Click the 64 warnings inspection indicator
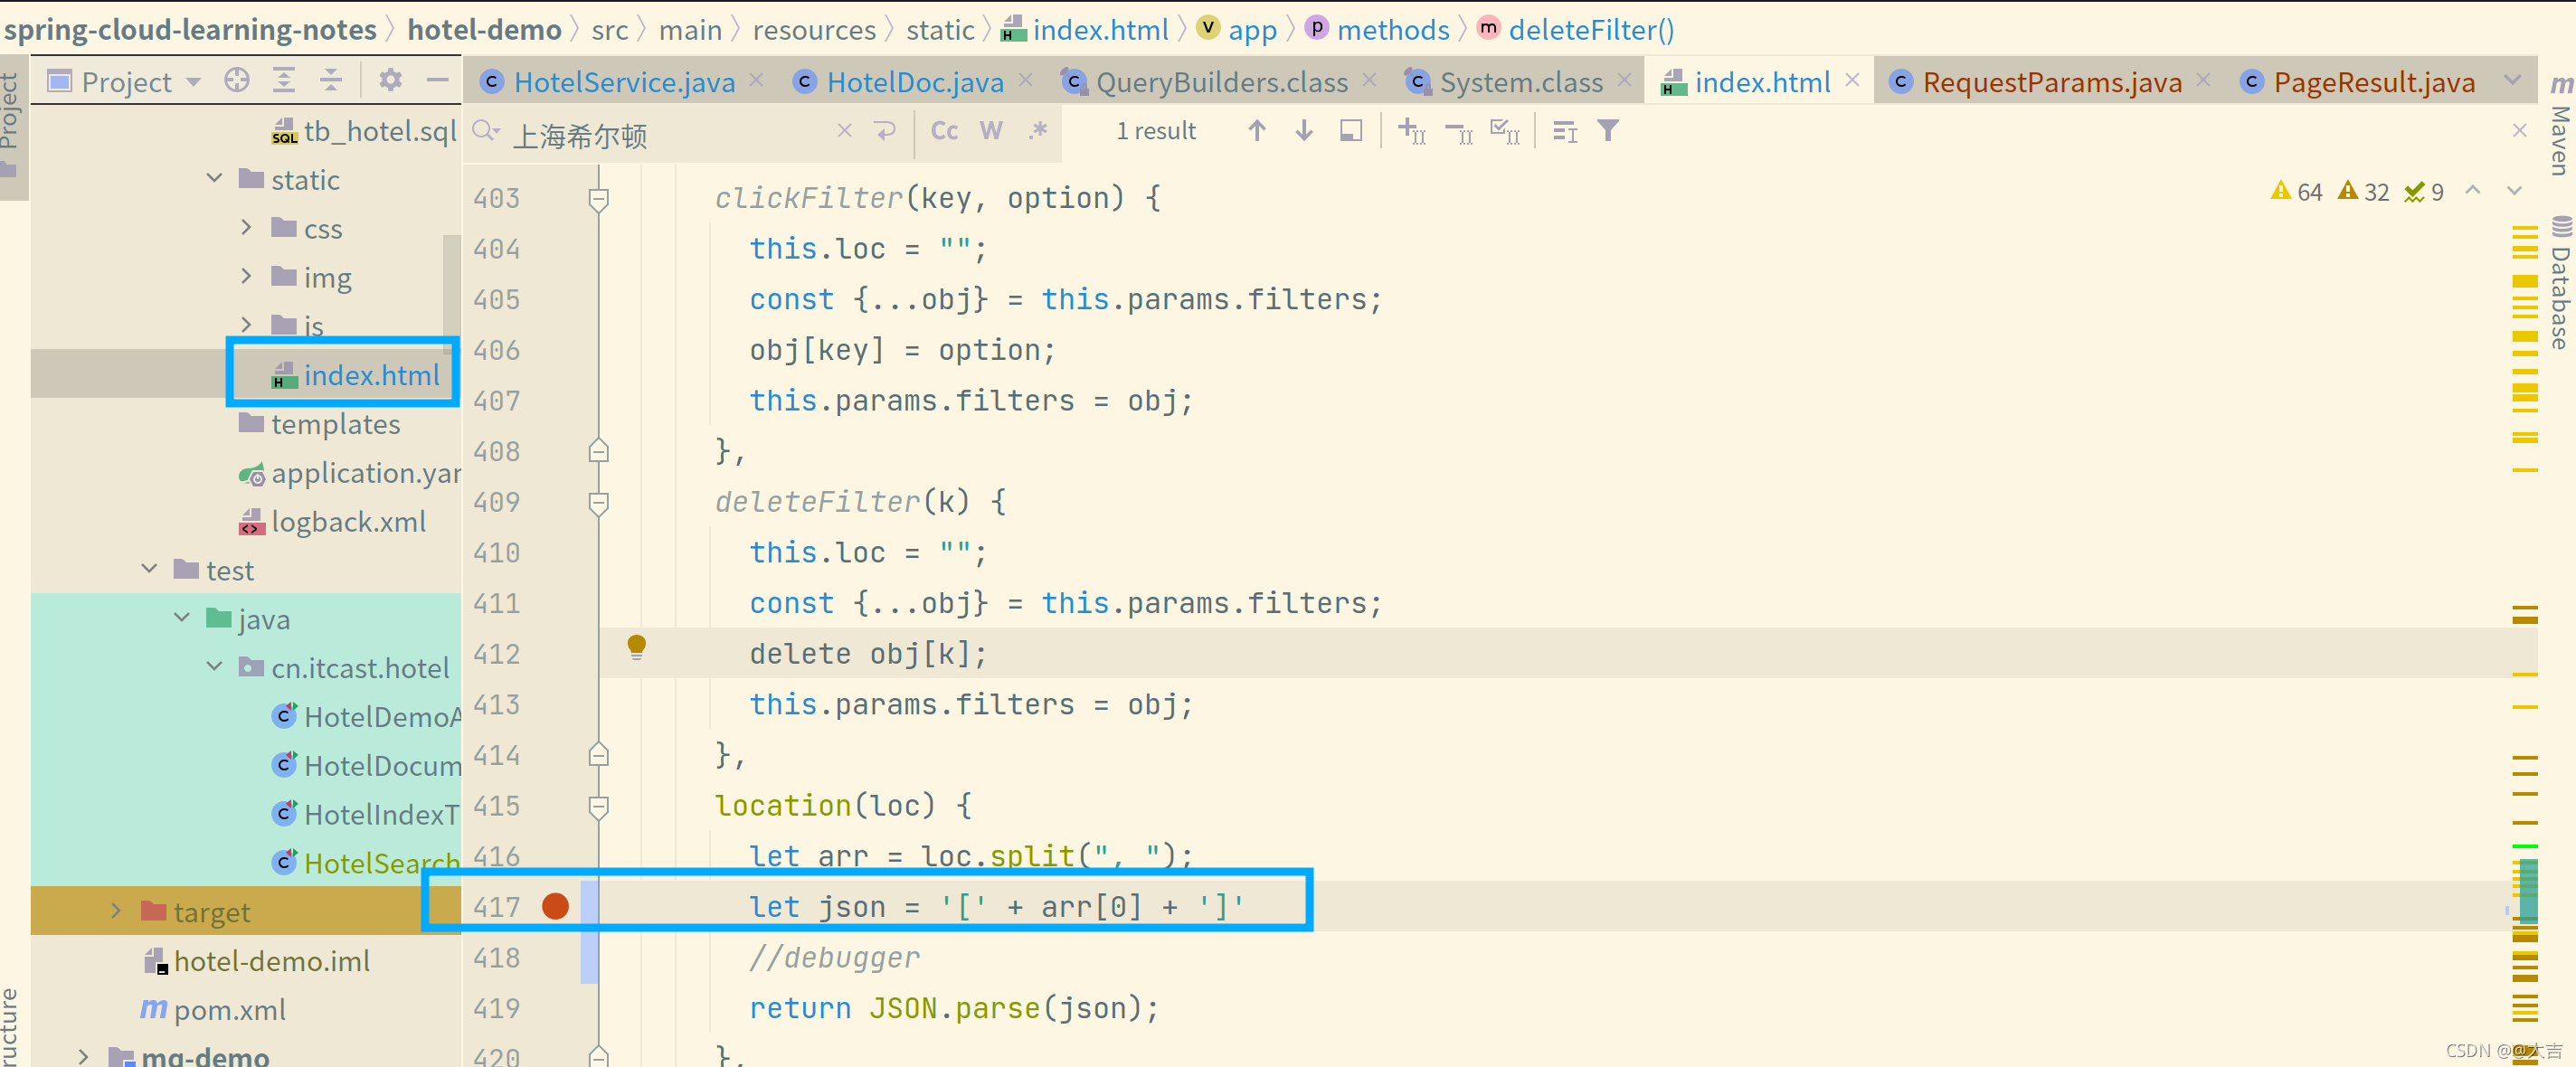The height and width of the screenshot is (1067, 2576). point(2296,191)
